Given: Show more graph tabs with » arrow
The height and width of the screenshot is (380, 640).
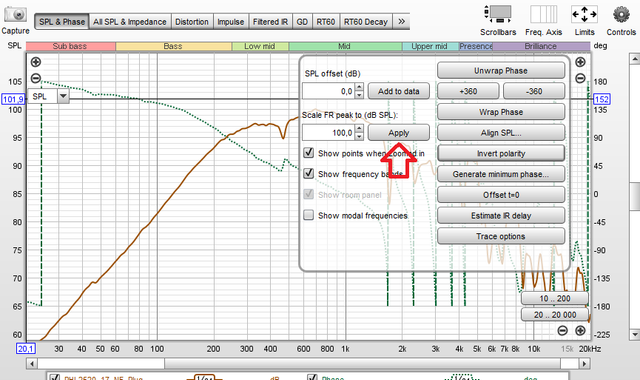Looking at the screenshot, I should point(401,22).
